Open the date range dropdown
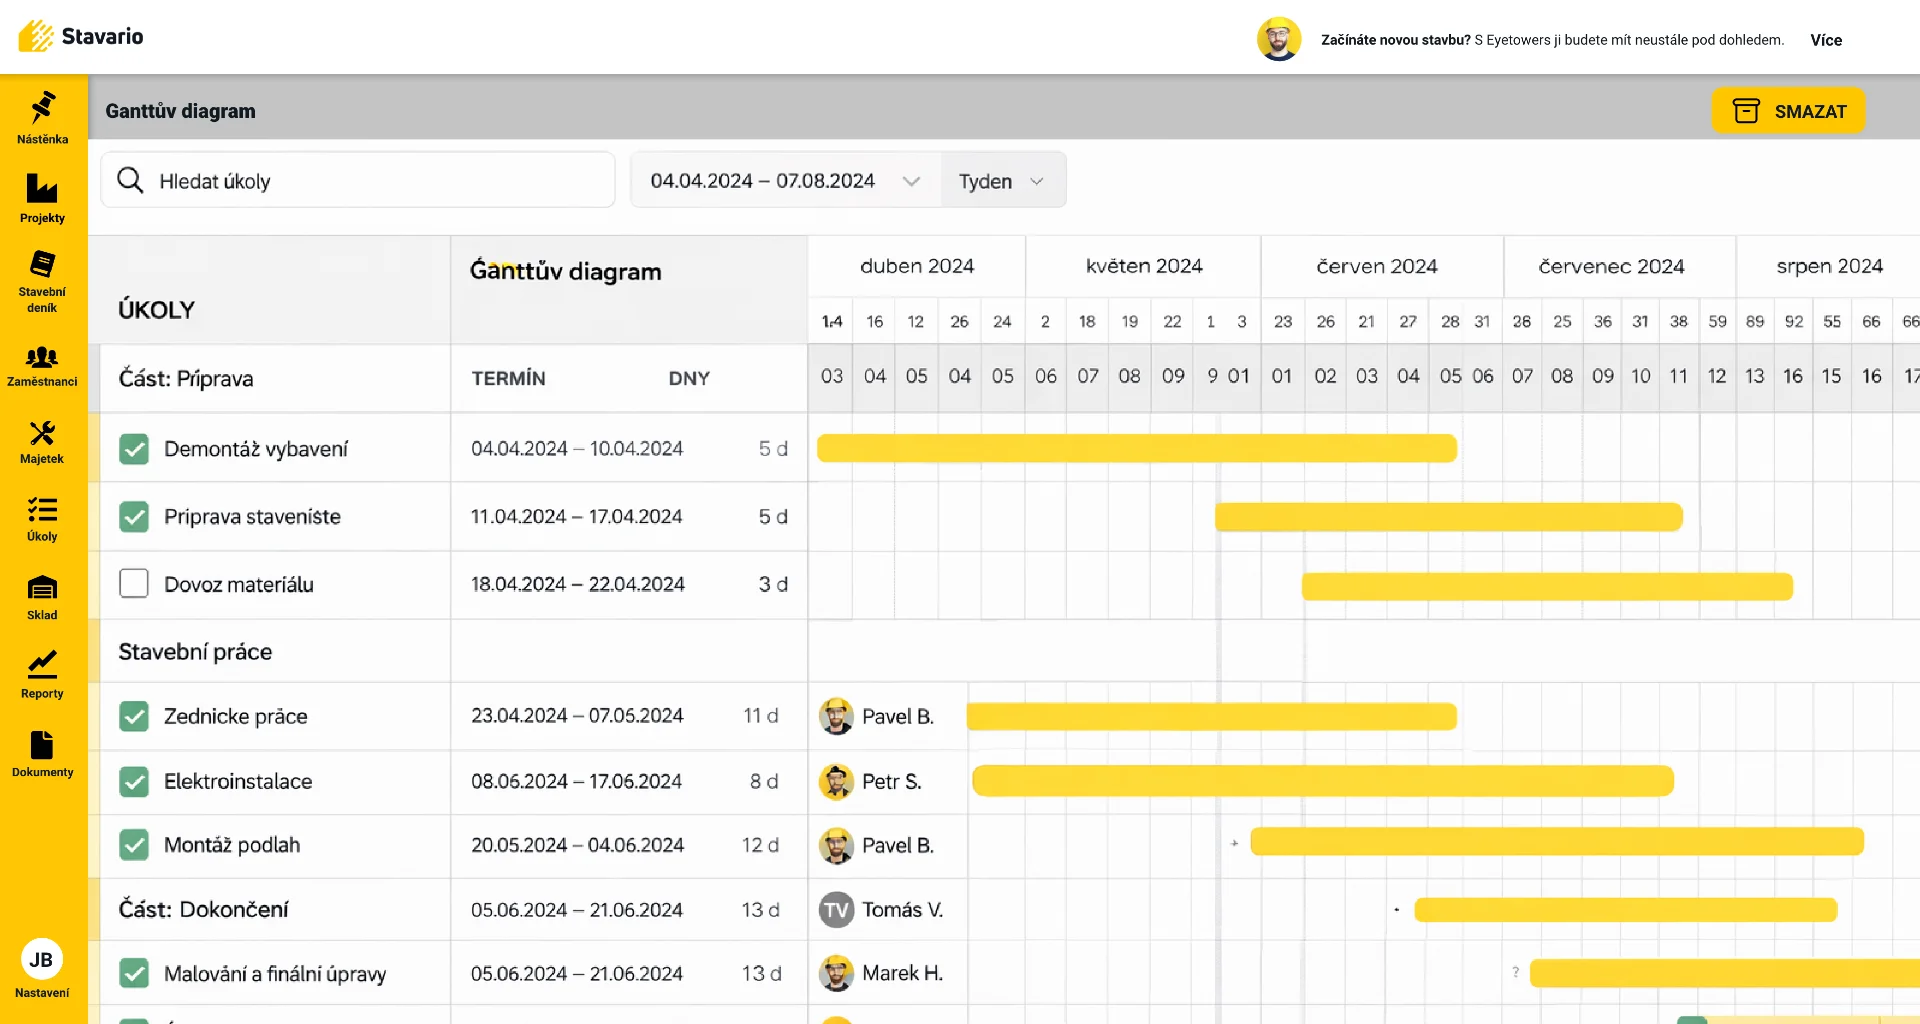 786,180
